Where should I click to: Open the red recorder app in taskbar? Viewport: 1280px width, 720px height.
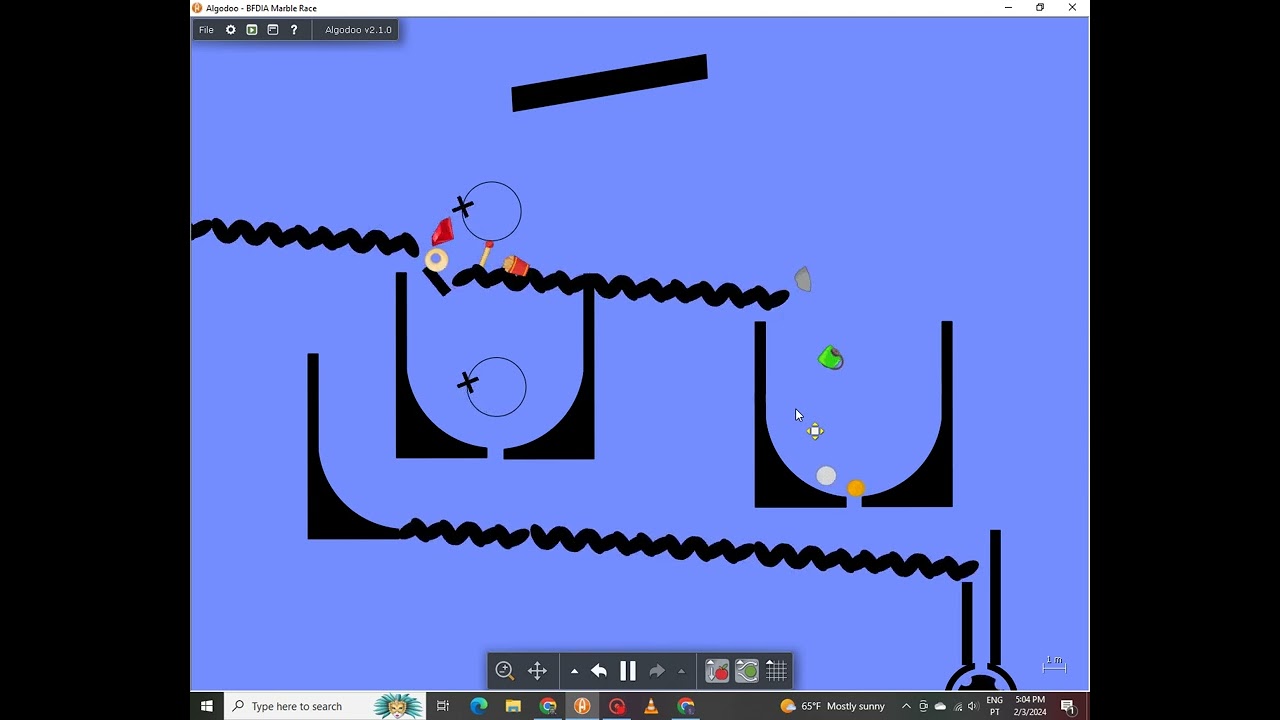click(617, 706)
